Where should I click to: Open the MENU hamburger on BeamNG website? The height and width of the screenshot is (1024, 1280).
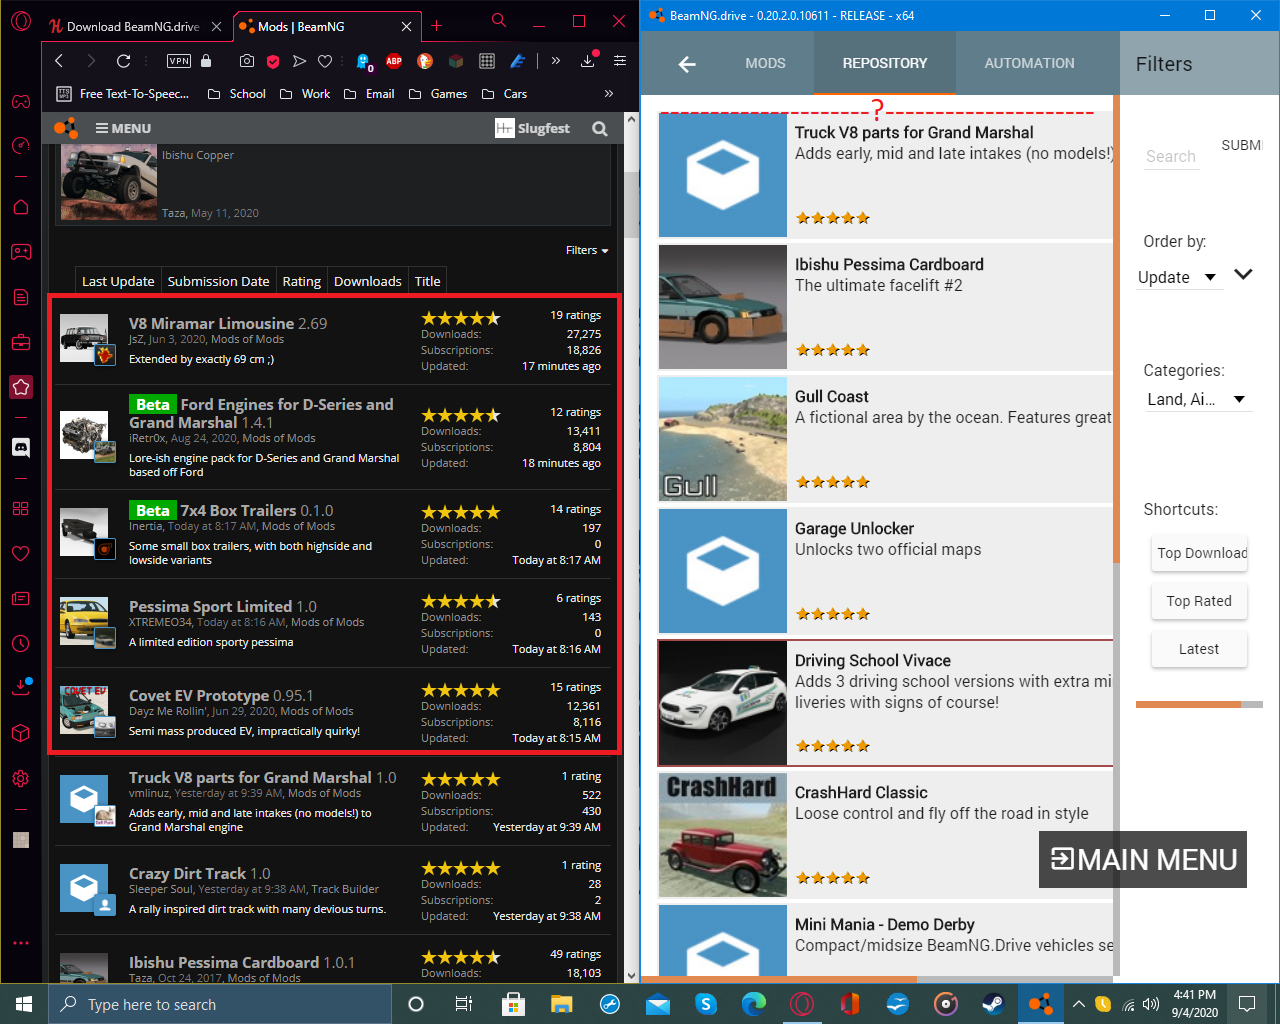[x=123, y=128]
